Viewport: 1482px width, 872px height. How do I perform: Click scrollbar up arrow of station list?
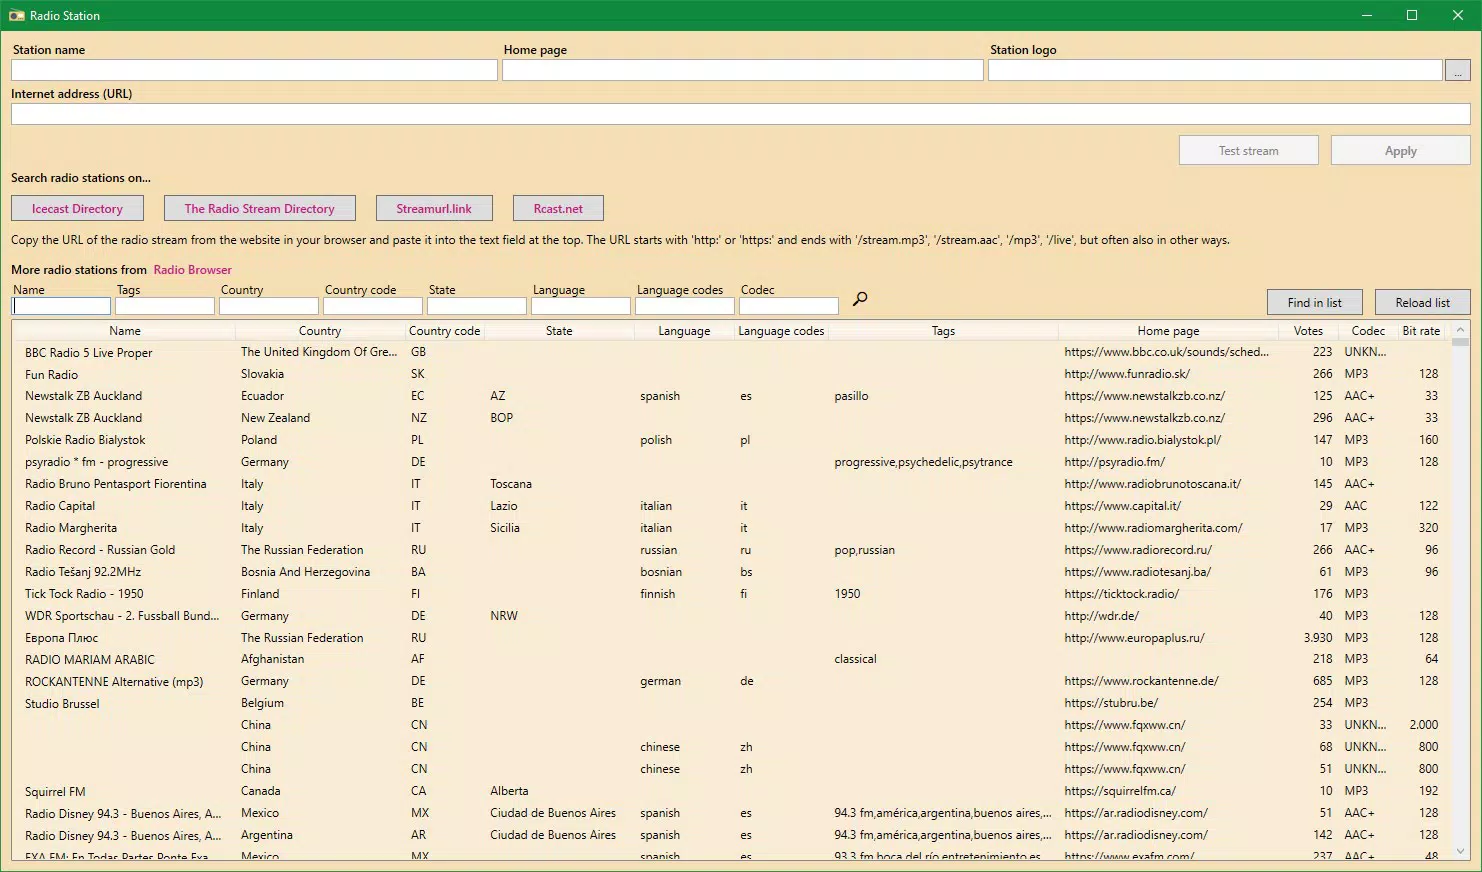pyautogui.click(x=1460, y=329)
